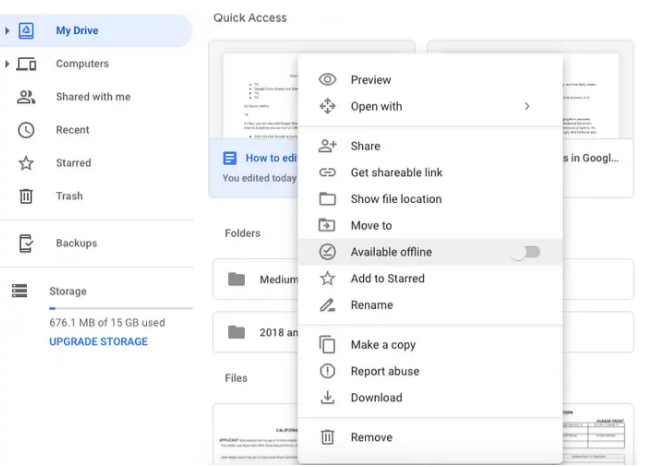Select Make a copy from context menu
The height and width of the screenshot is (467, 671).
[382, 345]
